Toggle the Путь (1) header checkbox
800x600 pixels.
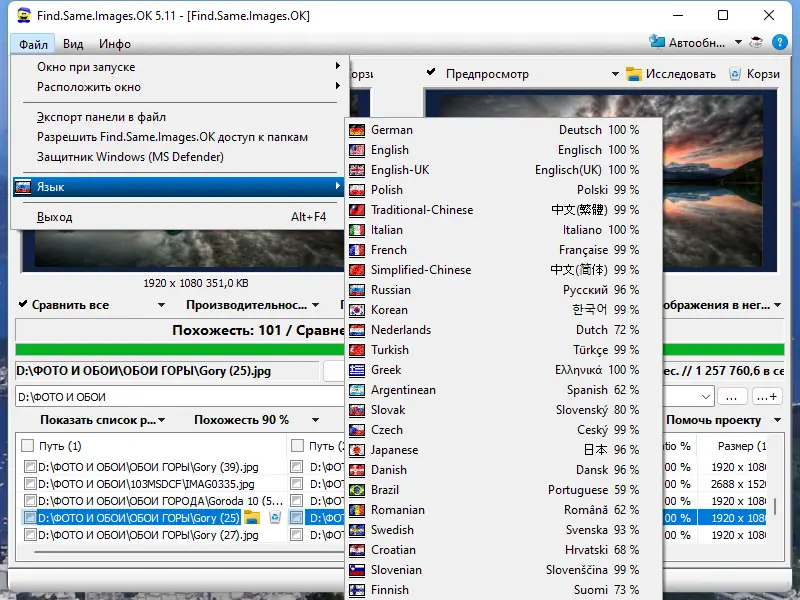tap(27, 446)
